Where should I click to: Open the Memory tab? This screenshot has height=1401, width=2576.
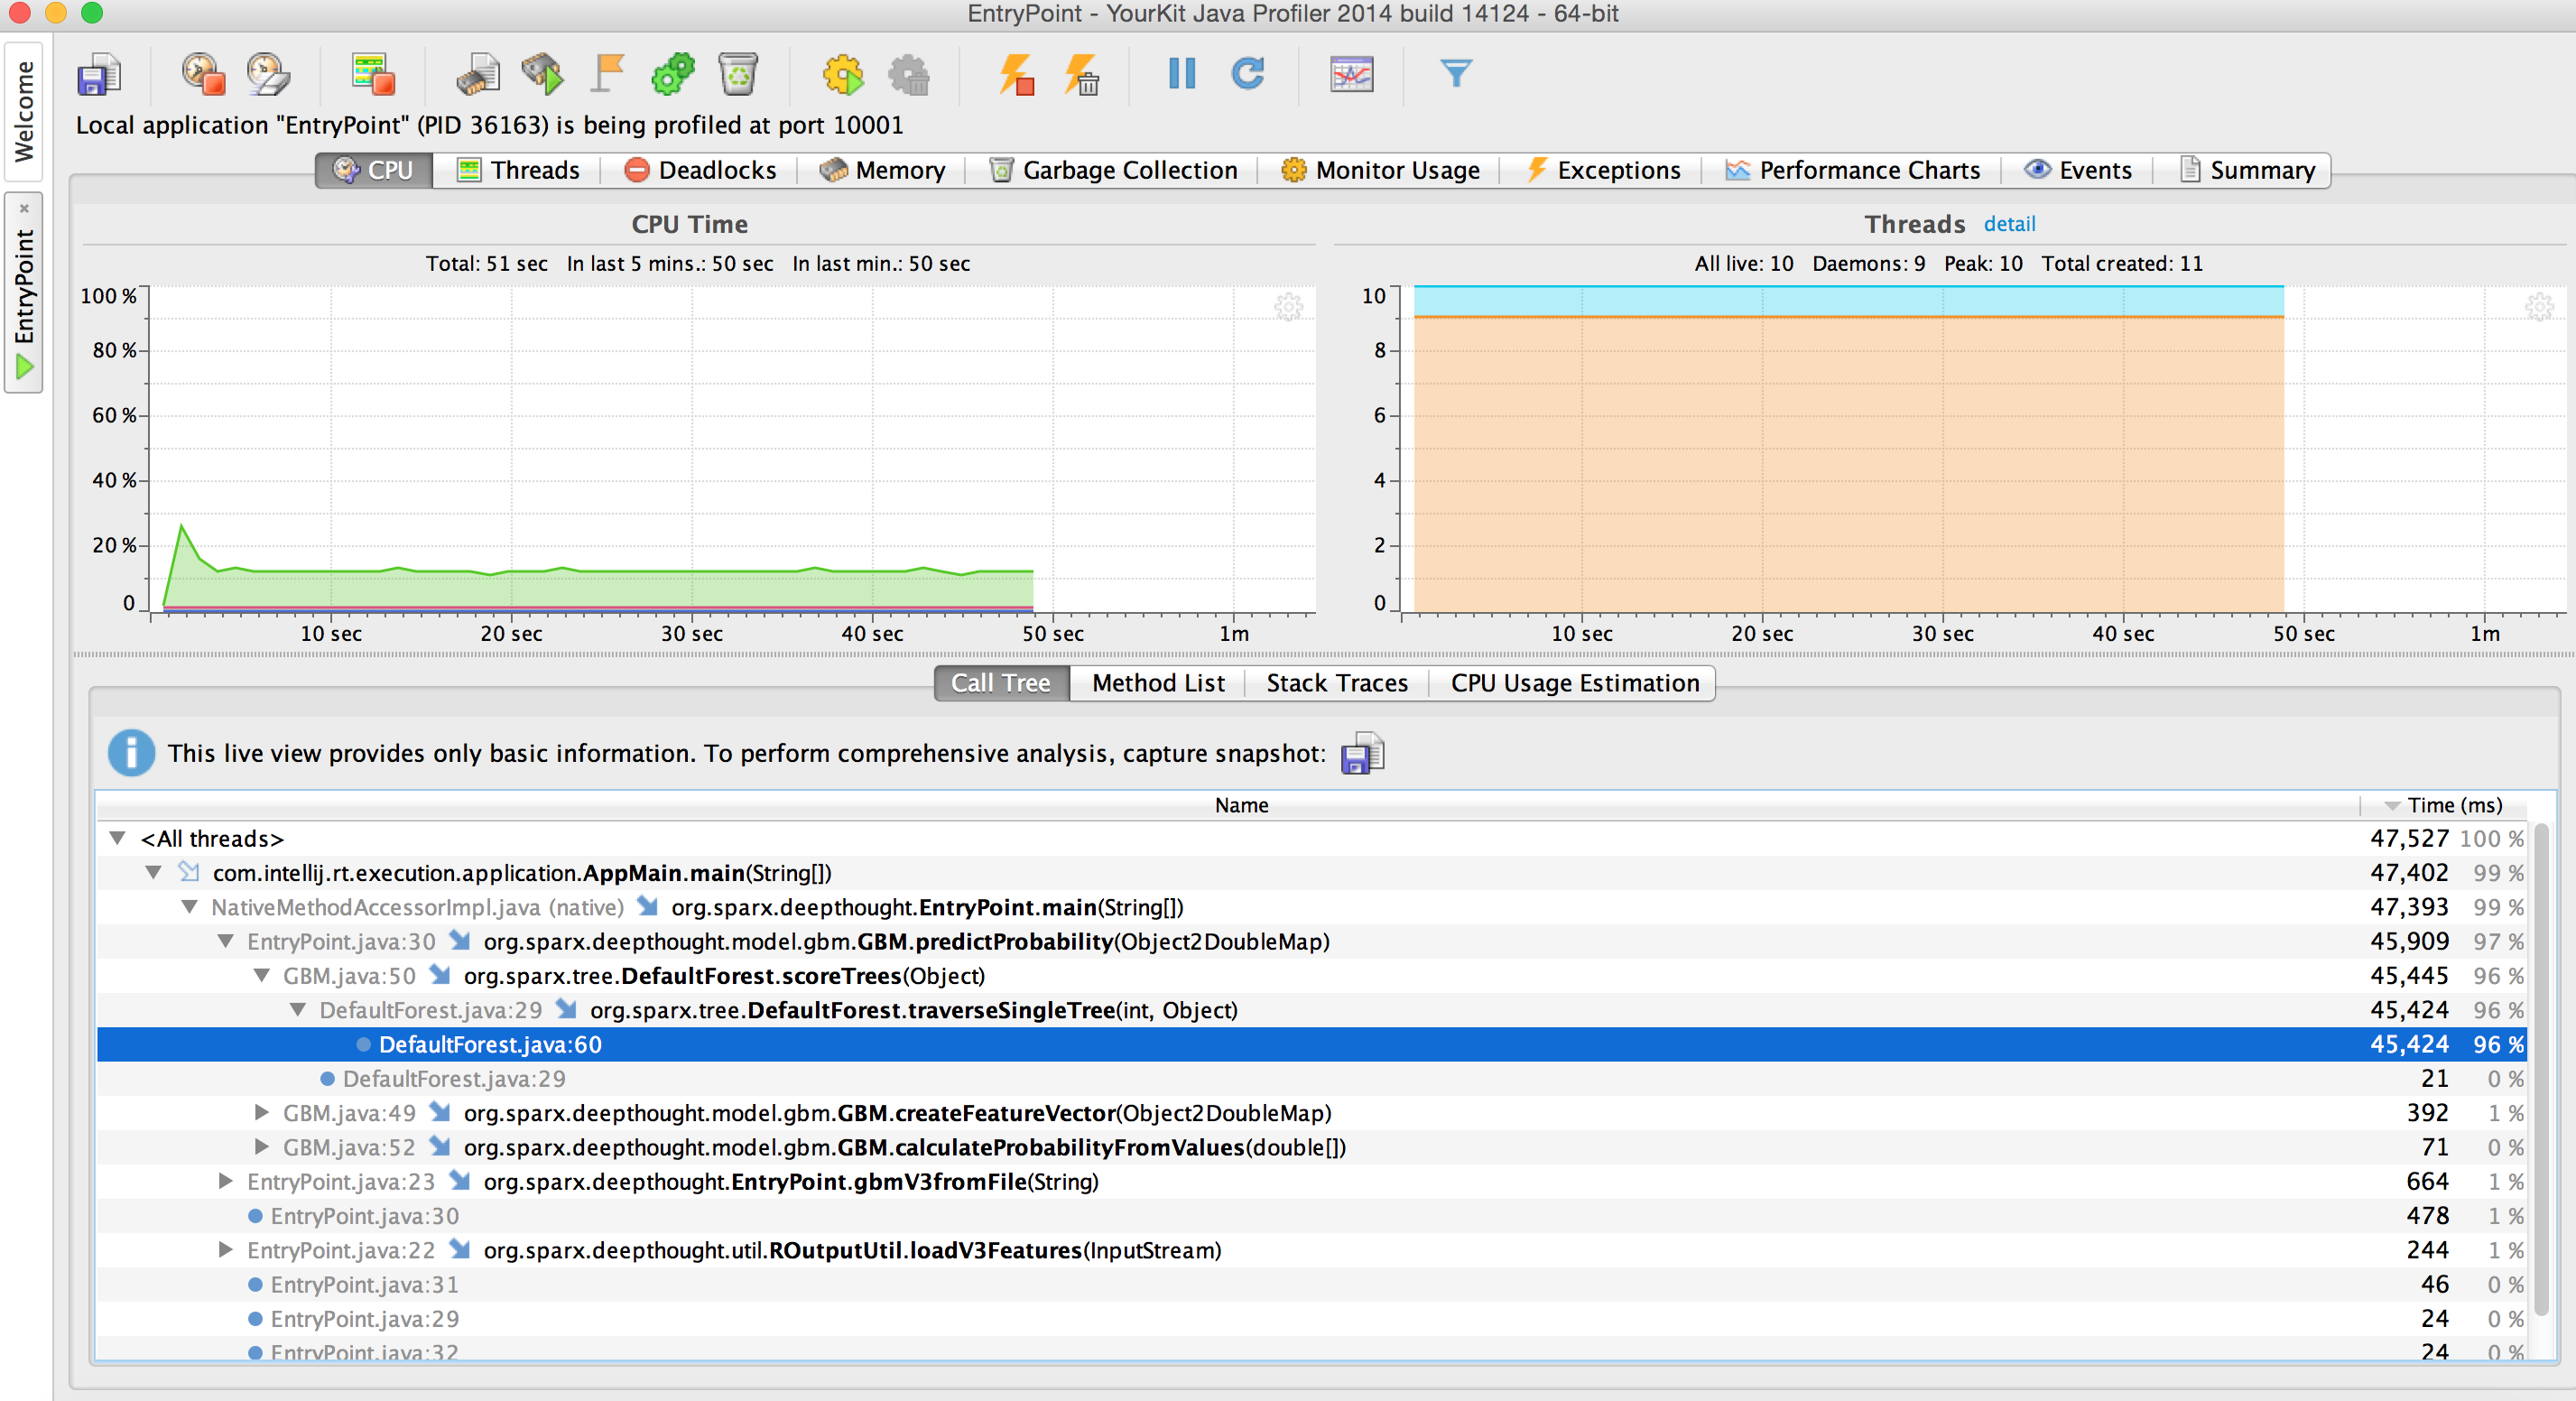(882, 170)
